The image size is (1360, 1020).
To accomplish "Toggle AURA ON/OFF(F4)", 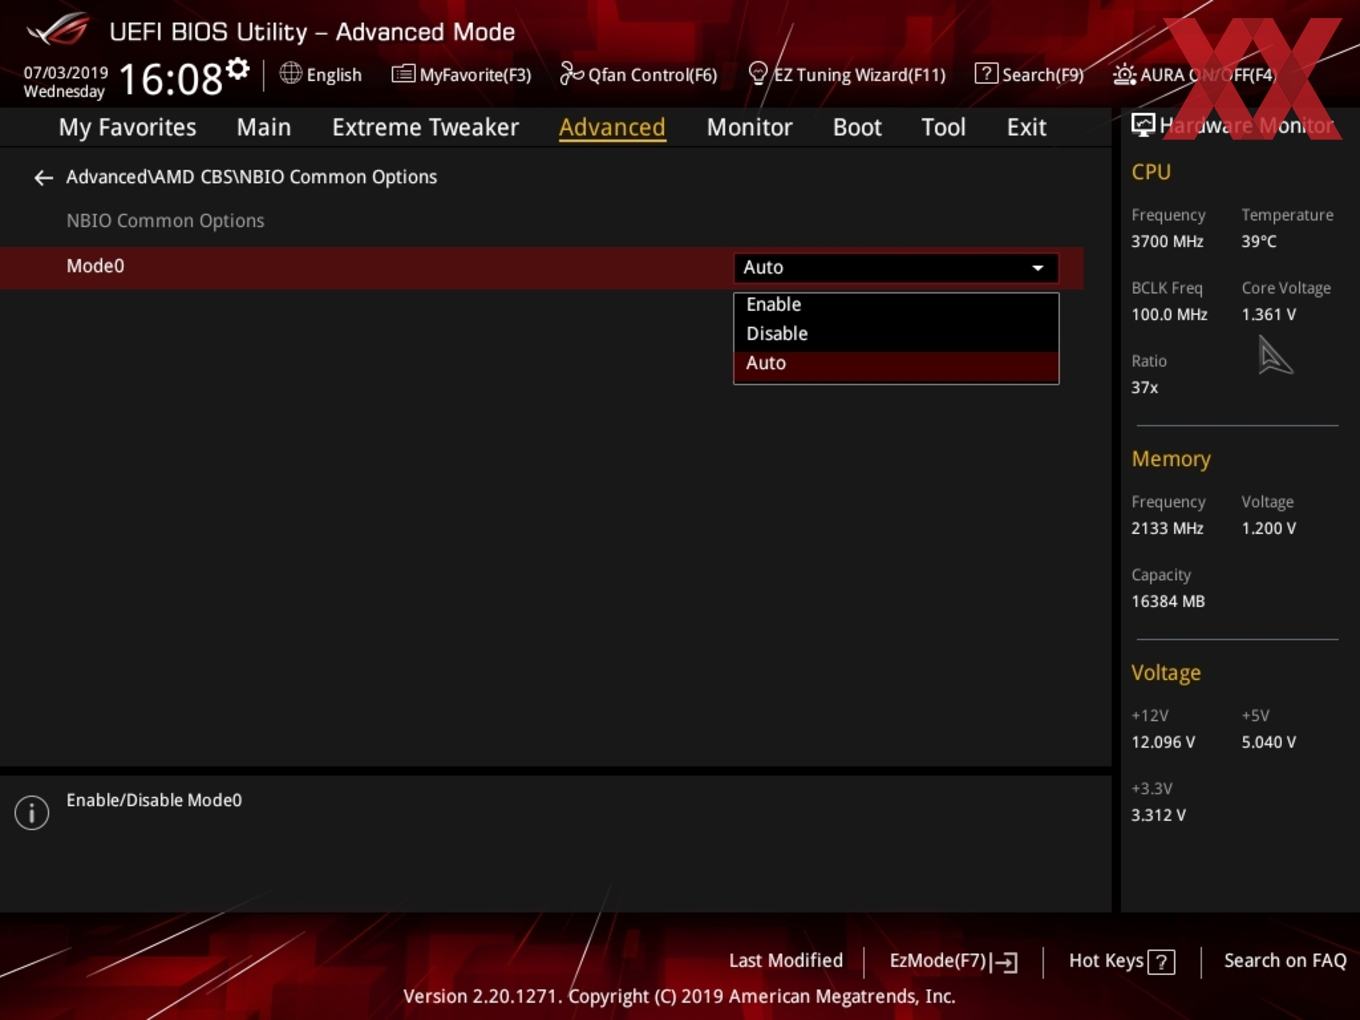I will pyautogui.click(x=1194, y=74).
